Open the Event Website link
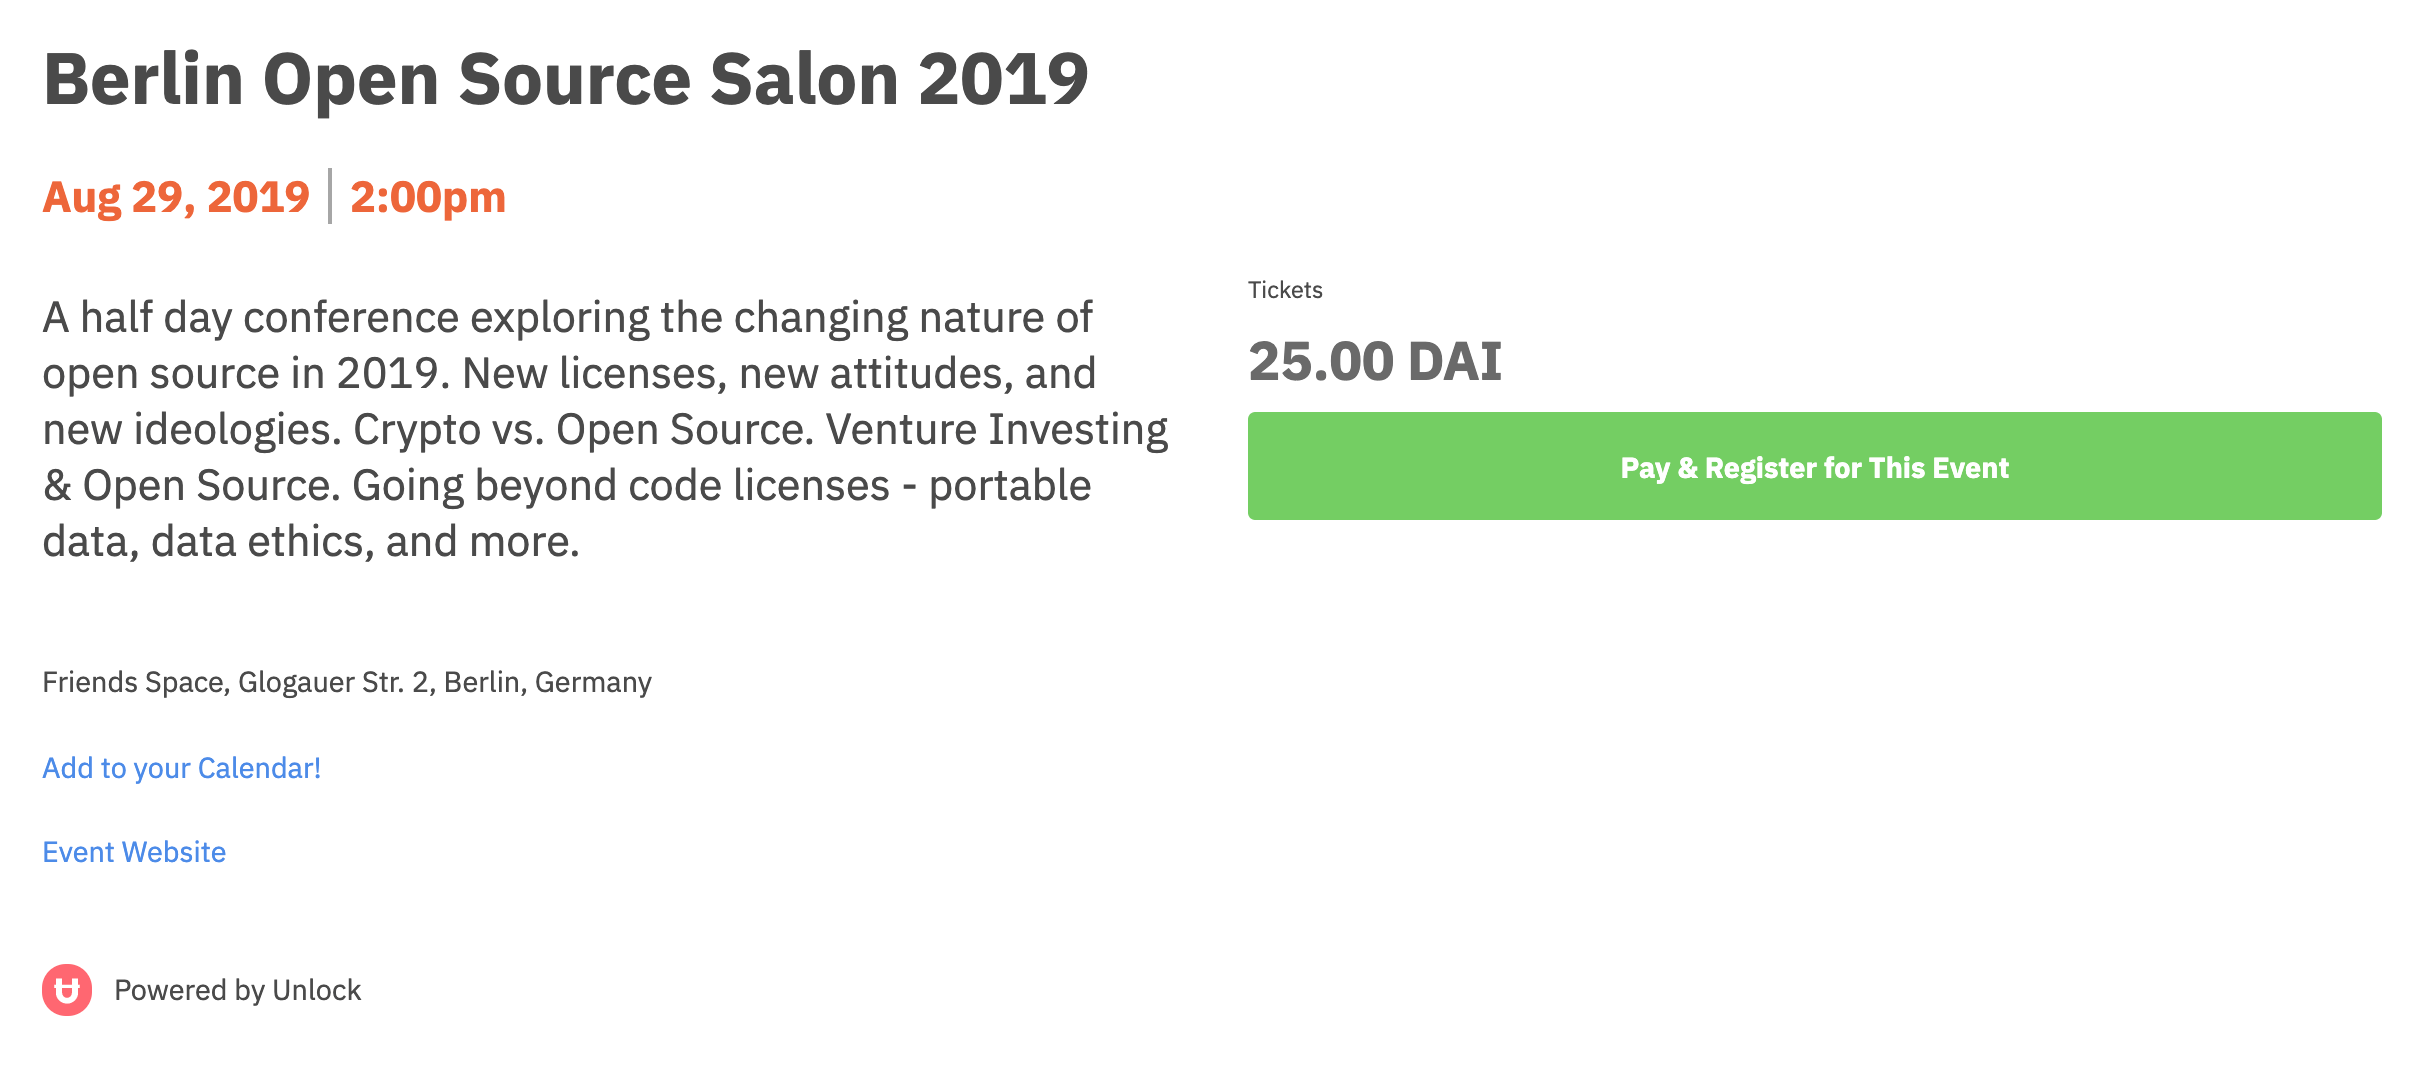Viewport: 2416px width, 1084px height. coord(134,852)
